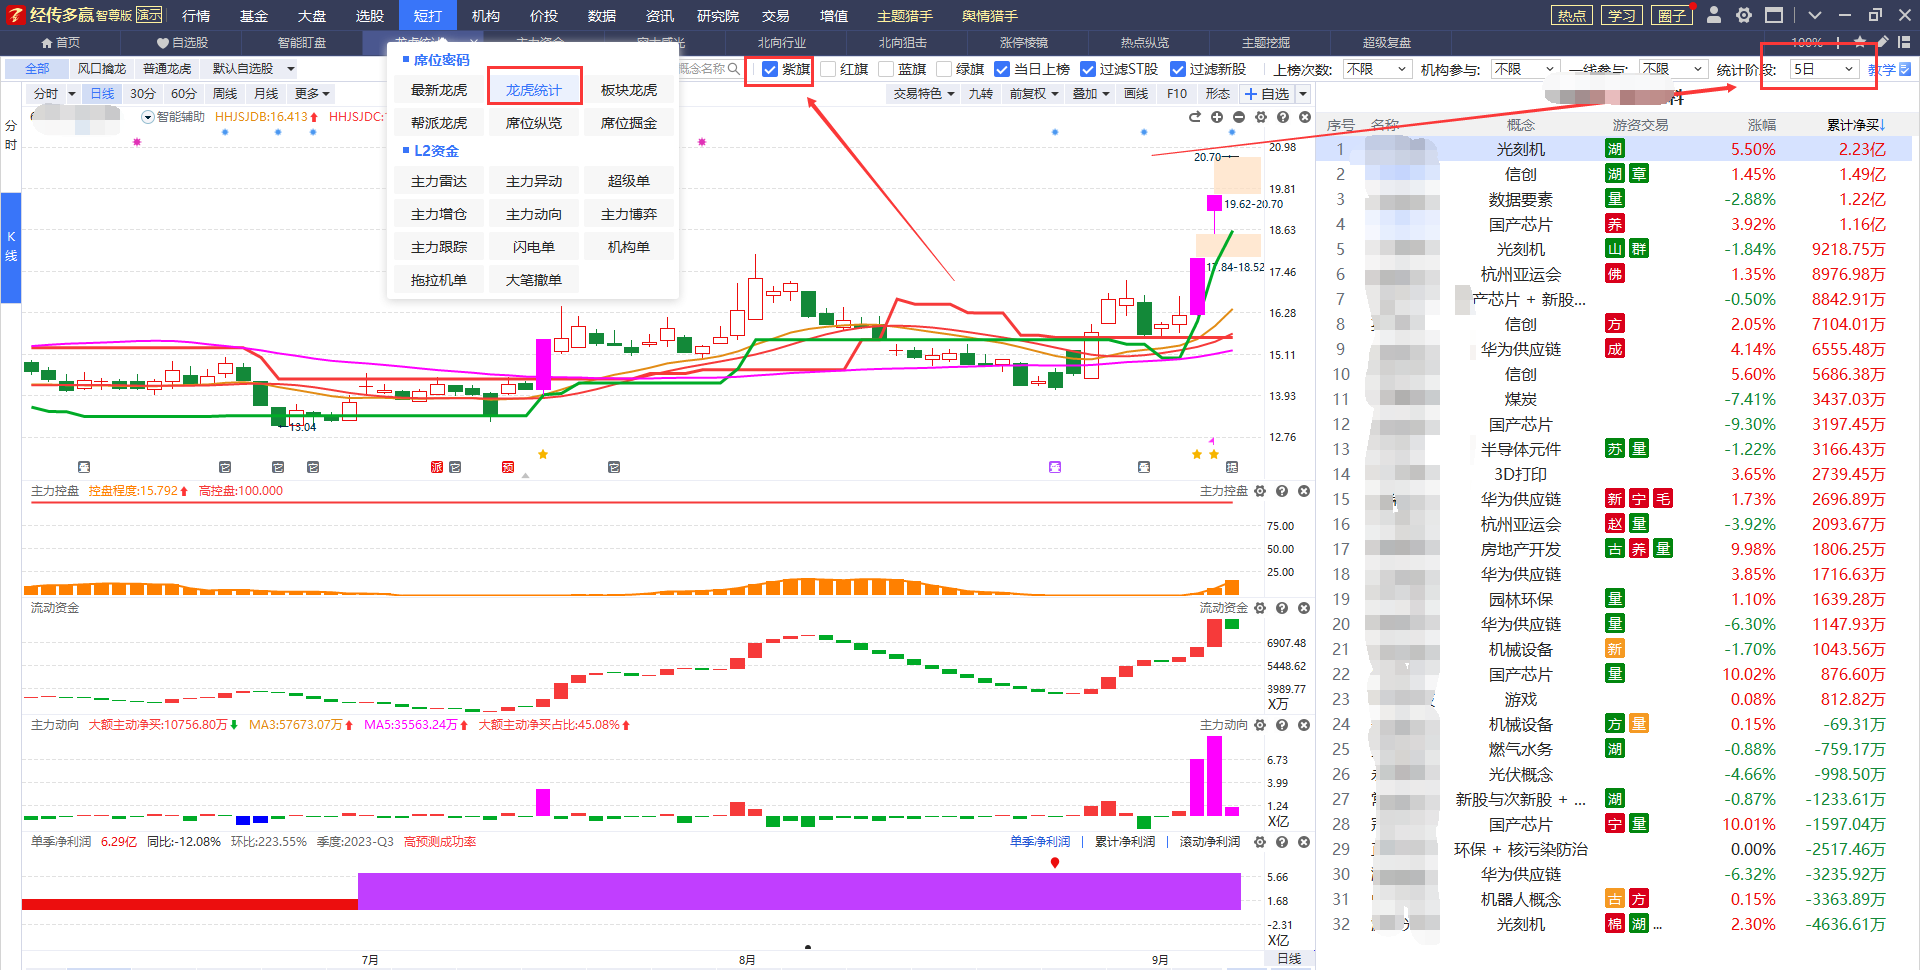The width and height of the screenshot is (1920, 970).
Task: Open the 交易特色 dropdown
Action: click(924, 94)
